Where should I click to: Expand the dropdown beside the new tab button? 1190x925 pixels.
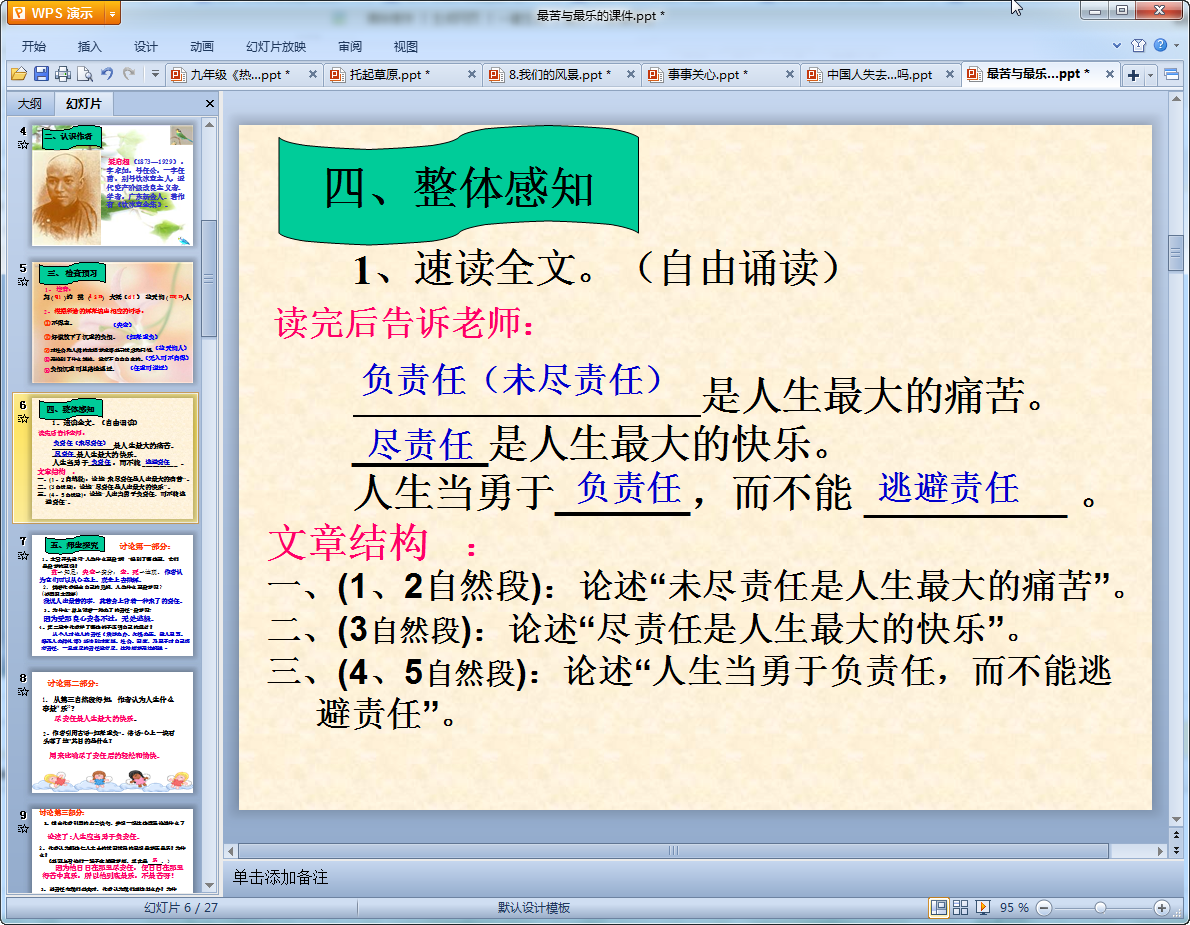(1150, 75)
